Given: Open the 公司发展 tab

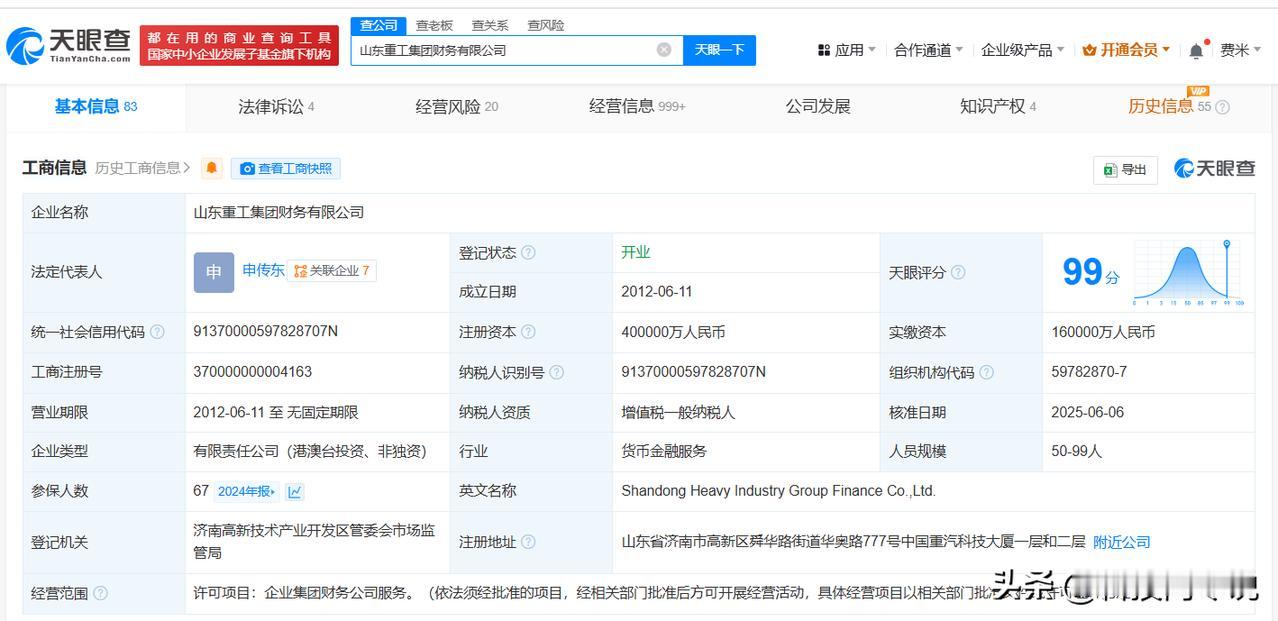Looking at the screenshot, I should point(818,106).
